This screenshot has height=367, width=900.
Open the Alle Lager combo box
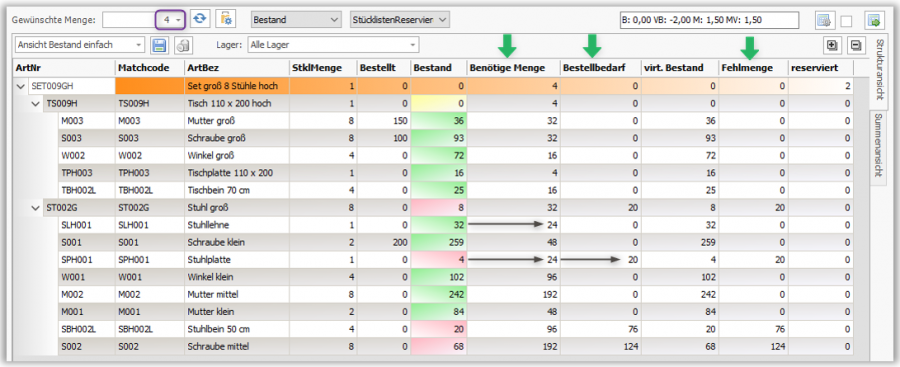[x=333, y=45]
